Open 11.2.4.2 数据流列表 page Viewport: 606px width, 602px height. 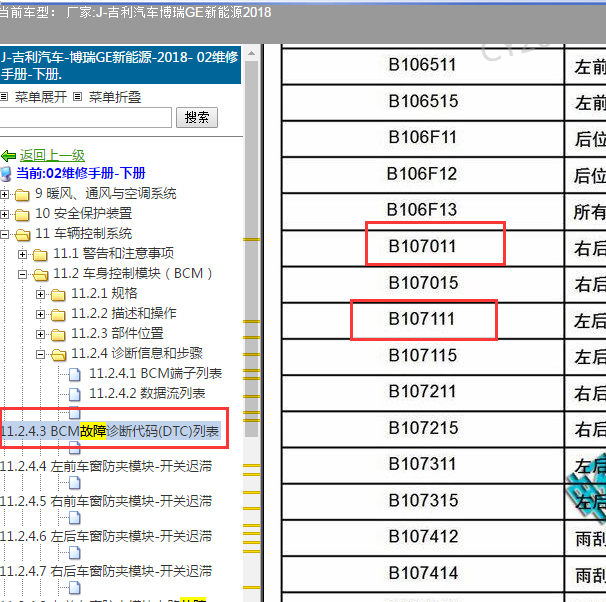pos(147,394)
